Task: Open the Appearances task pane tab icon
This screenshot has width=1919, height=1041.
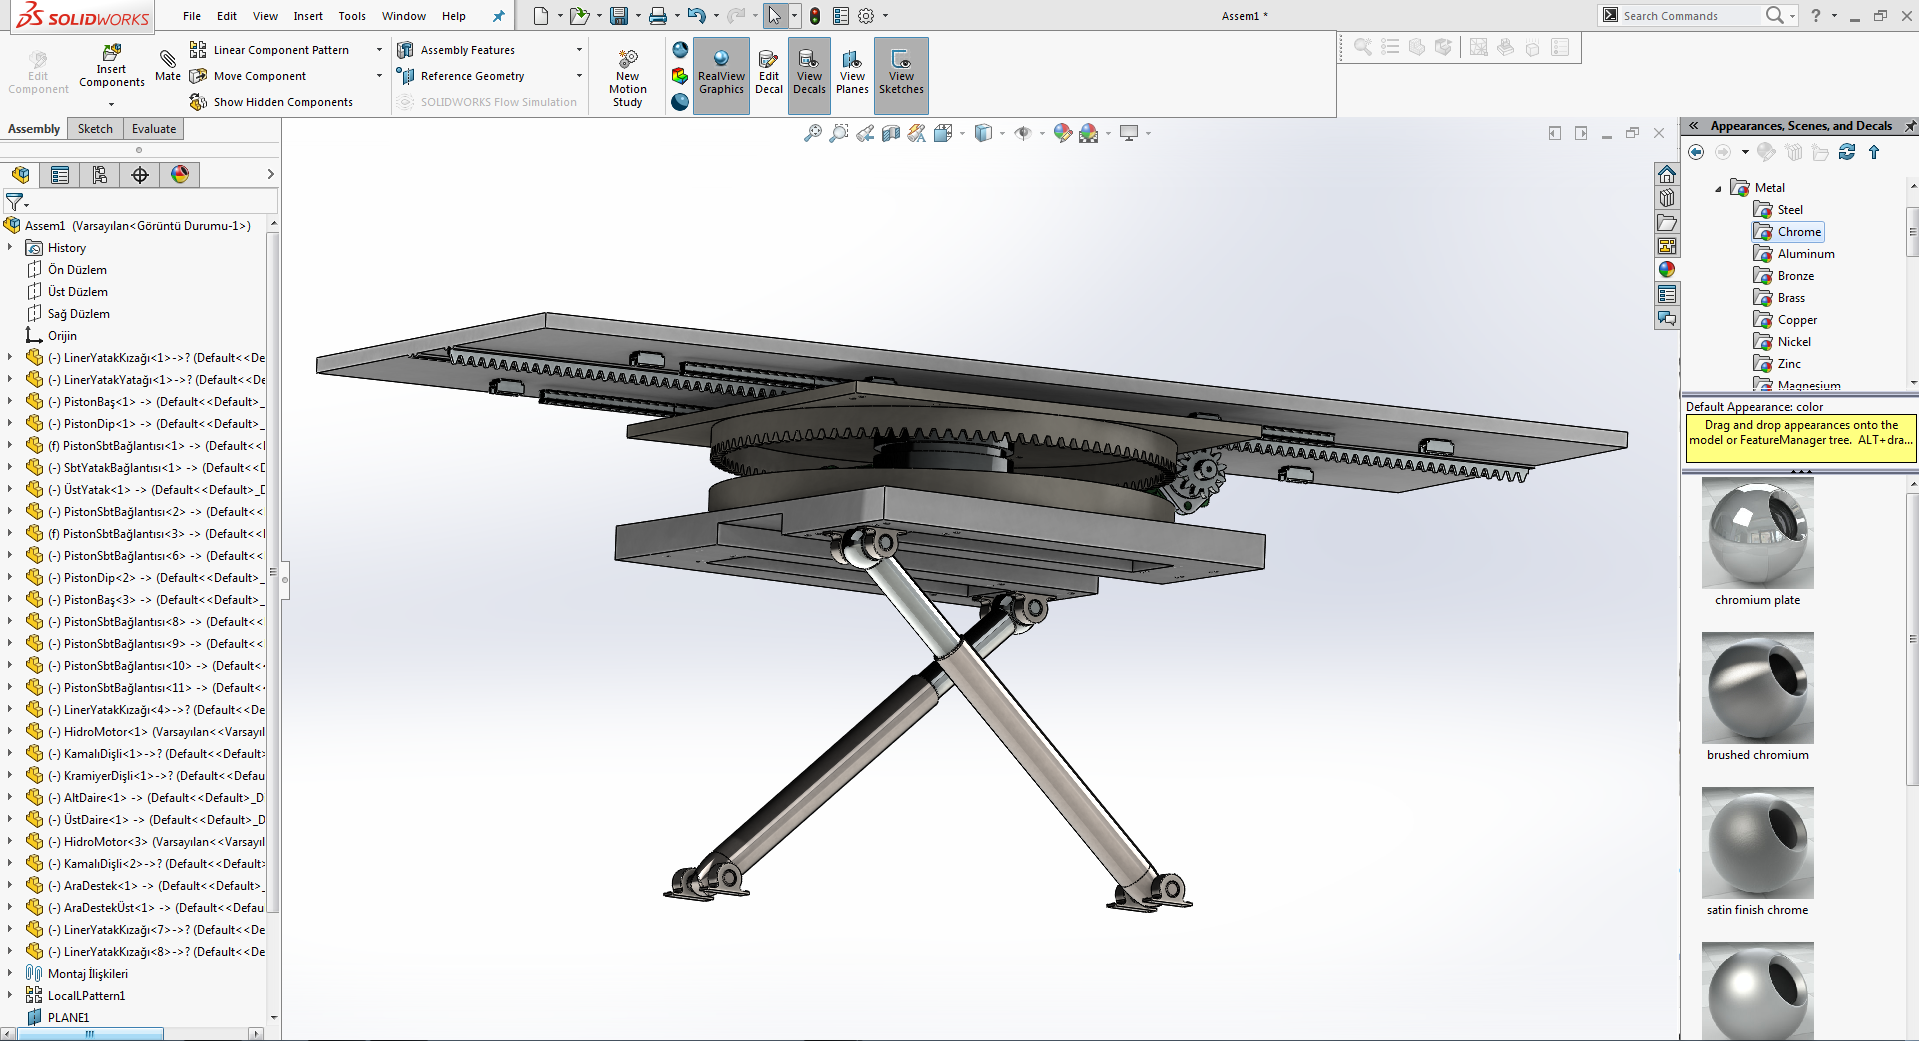Action: (x=1667, y=270)
